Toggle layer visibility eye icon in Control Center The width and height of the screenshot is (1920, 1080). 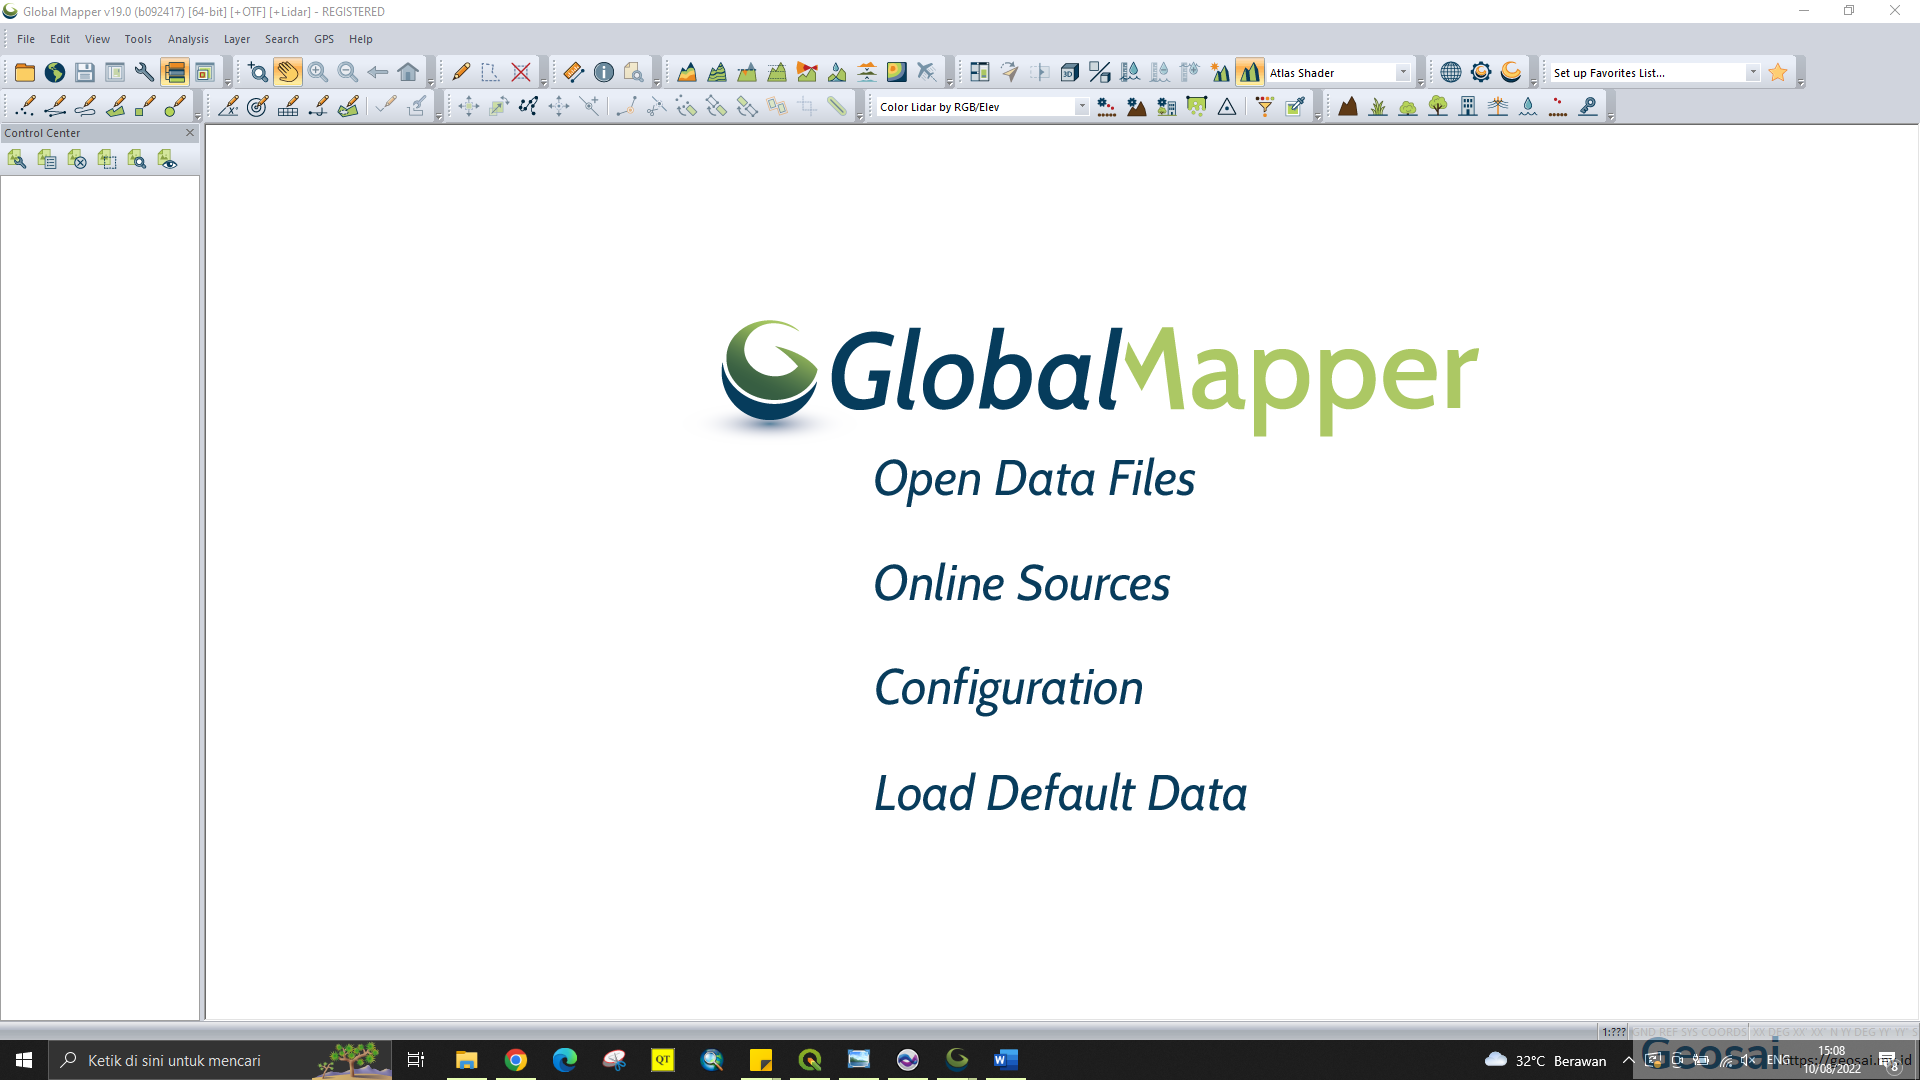(x=167, y=159)
